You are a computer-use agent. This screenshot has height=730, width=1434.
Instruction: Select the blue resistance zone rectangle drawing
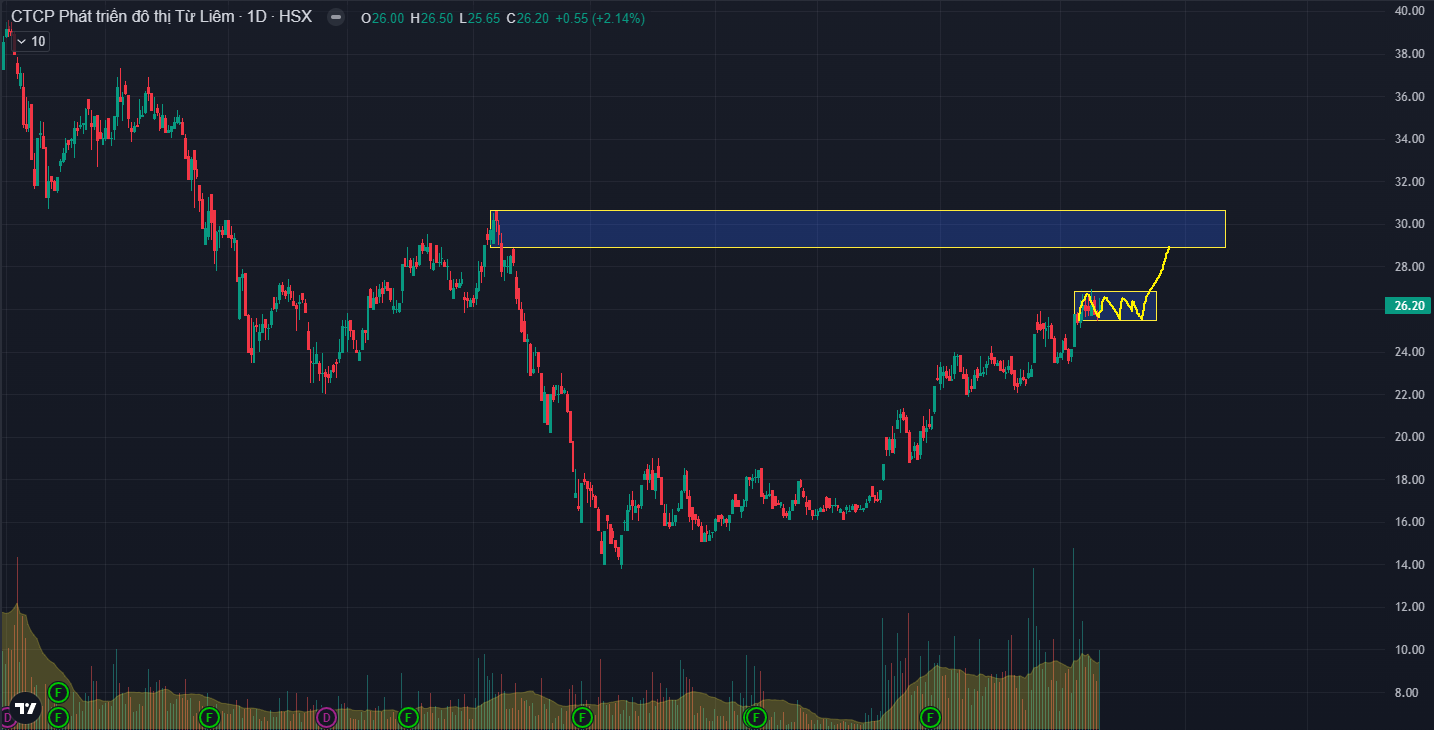(x=857, y=229)
